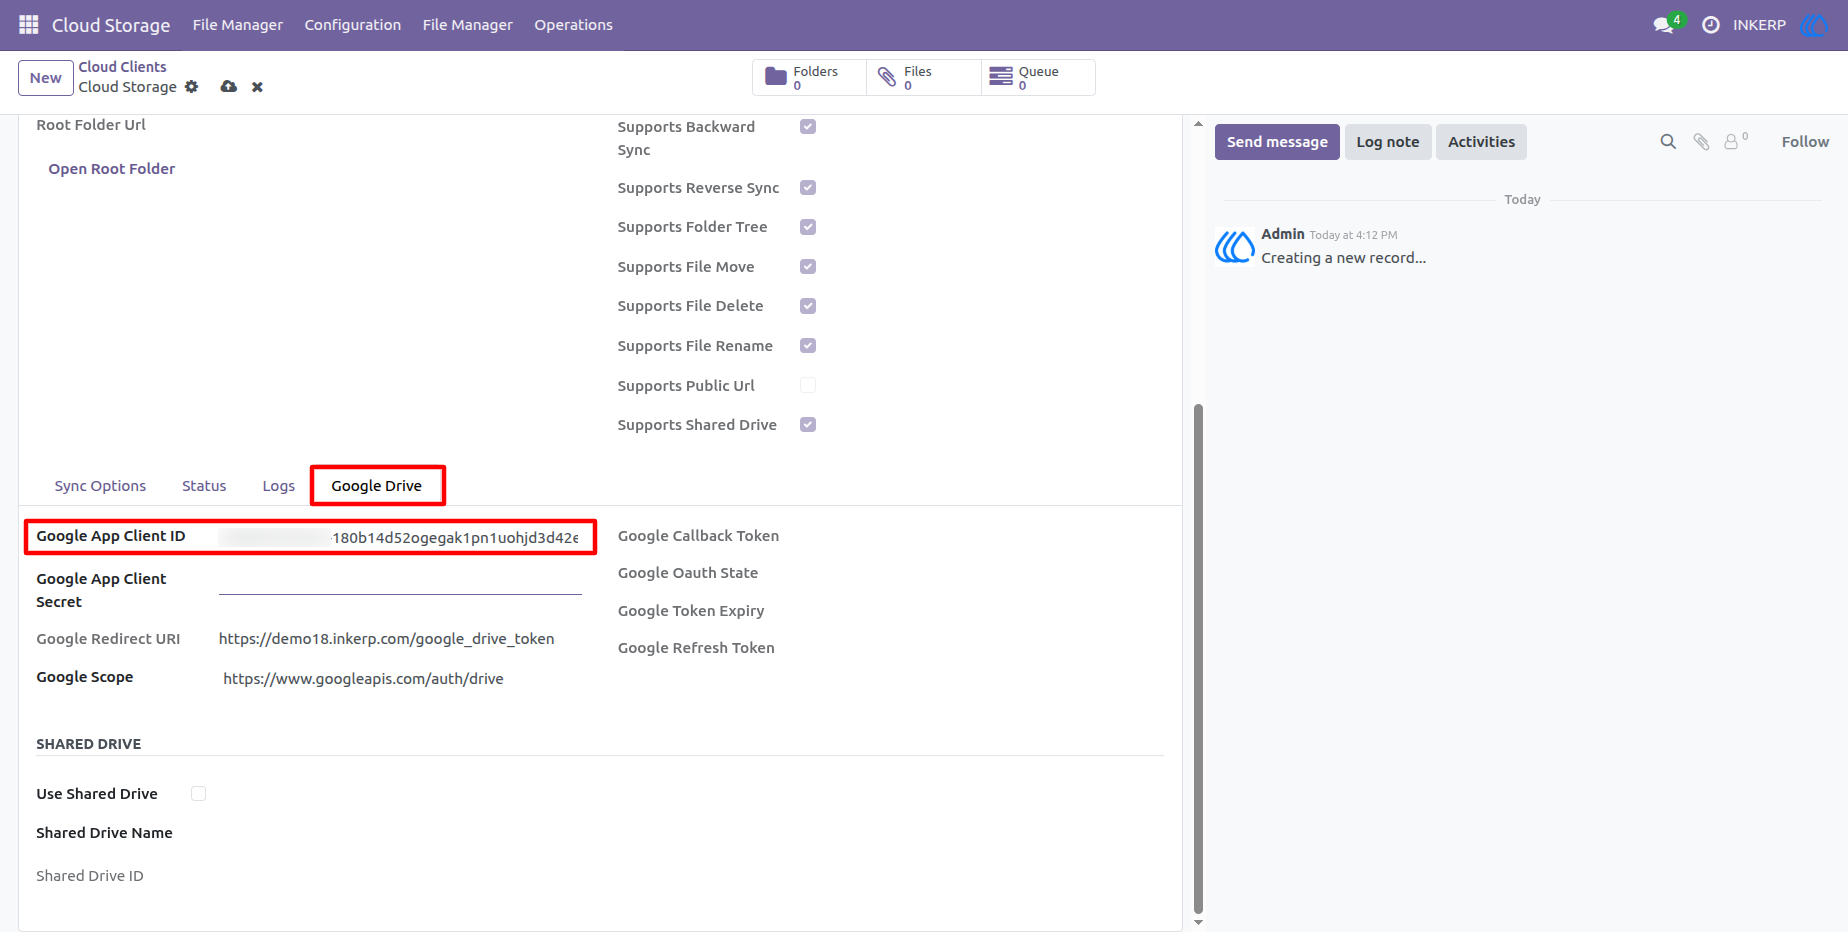
Task: Click the New button
Action: click(x=46, y=78)
